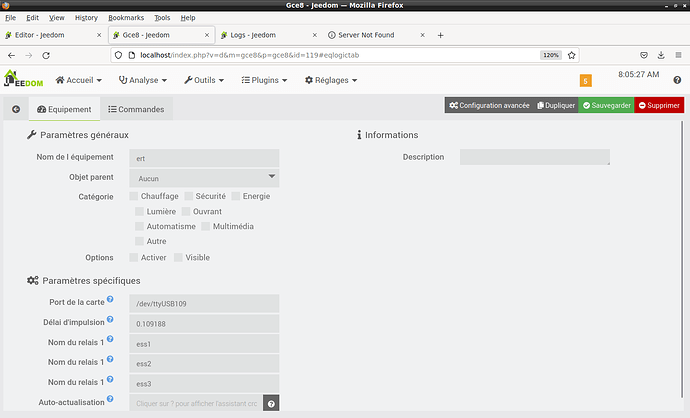Click the Description text area
This screenshot has width=690, height=418.
535,157
